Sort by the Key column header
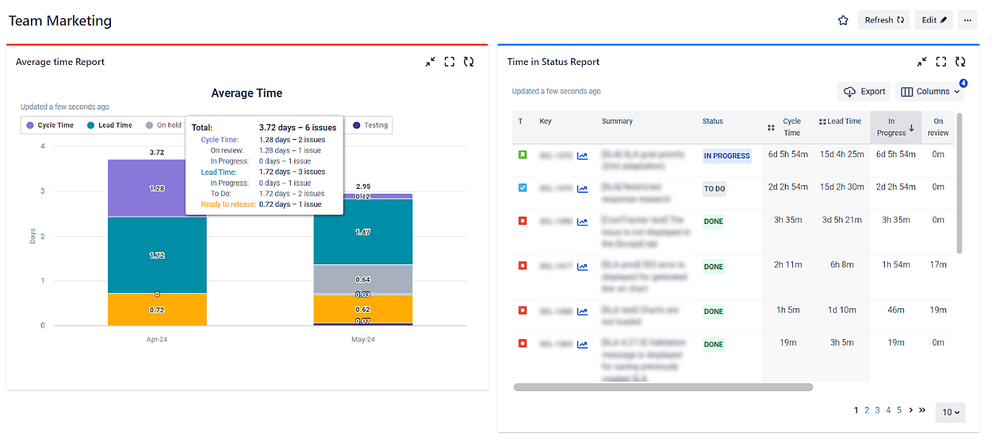Viewport: 998px width, 448px height. click(x=545, y=121)
